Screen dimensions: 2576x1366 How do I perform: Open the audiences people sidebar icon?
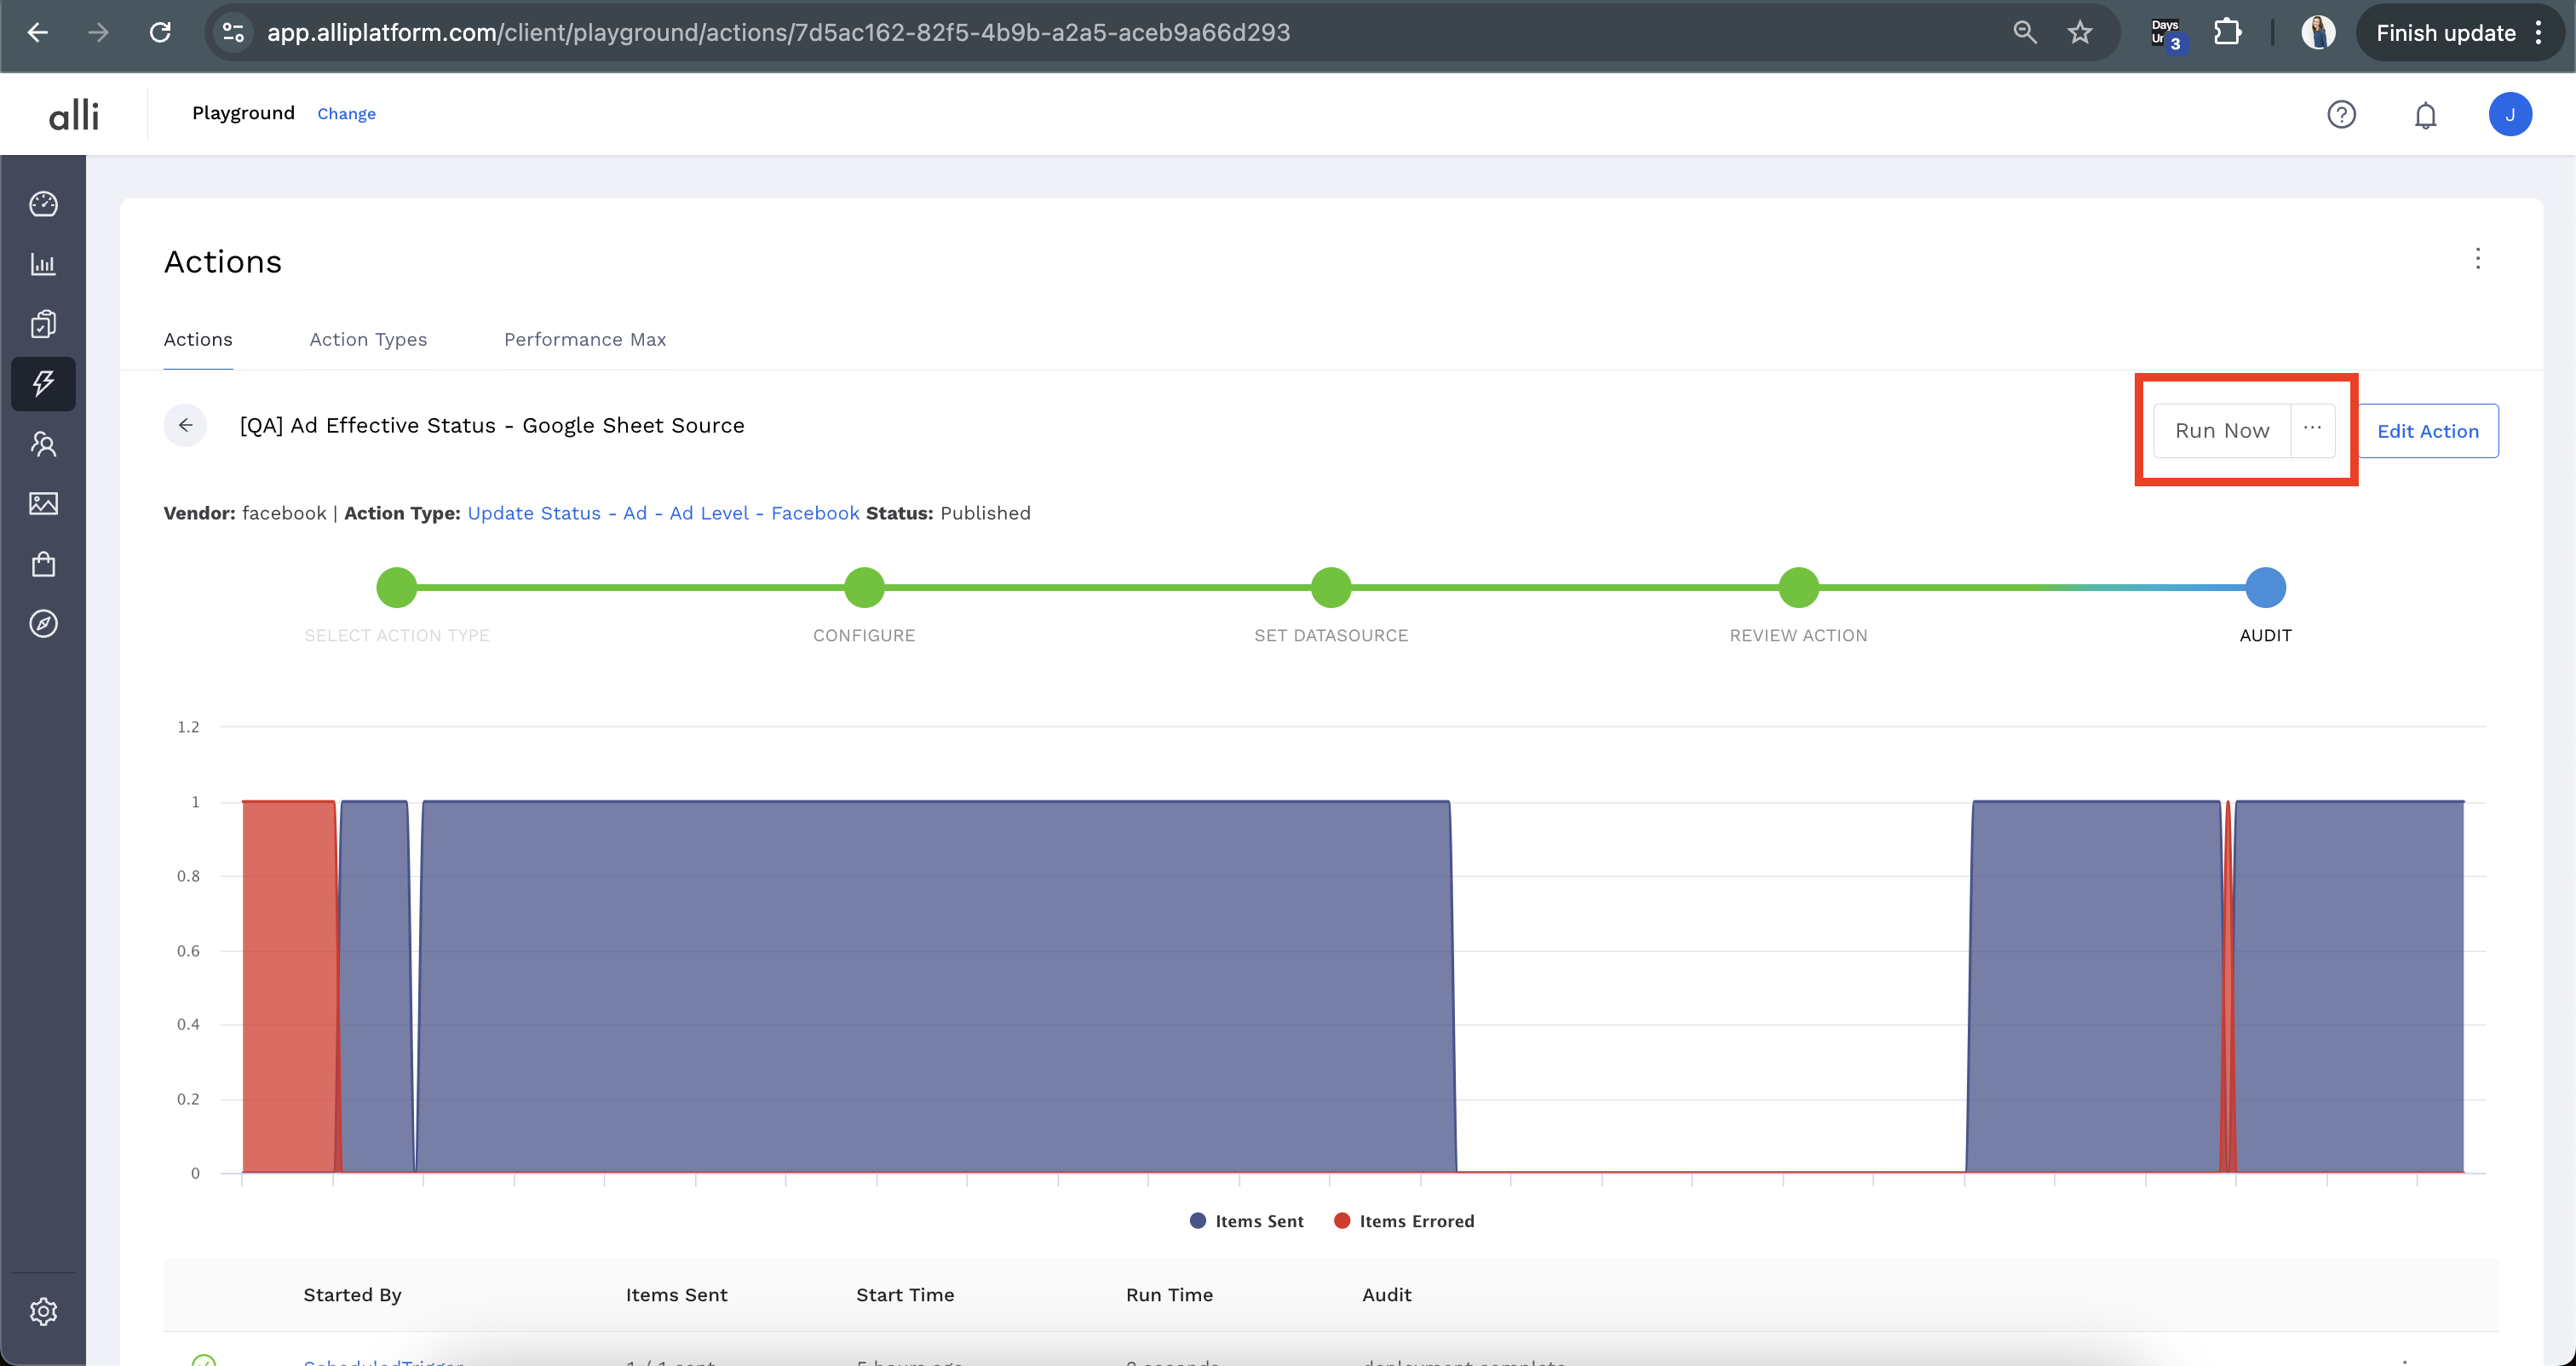[x=43, y=444]
